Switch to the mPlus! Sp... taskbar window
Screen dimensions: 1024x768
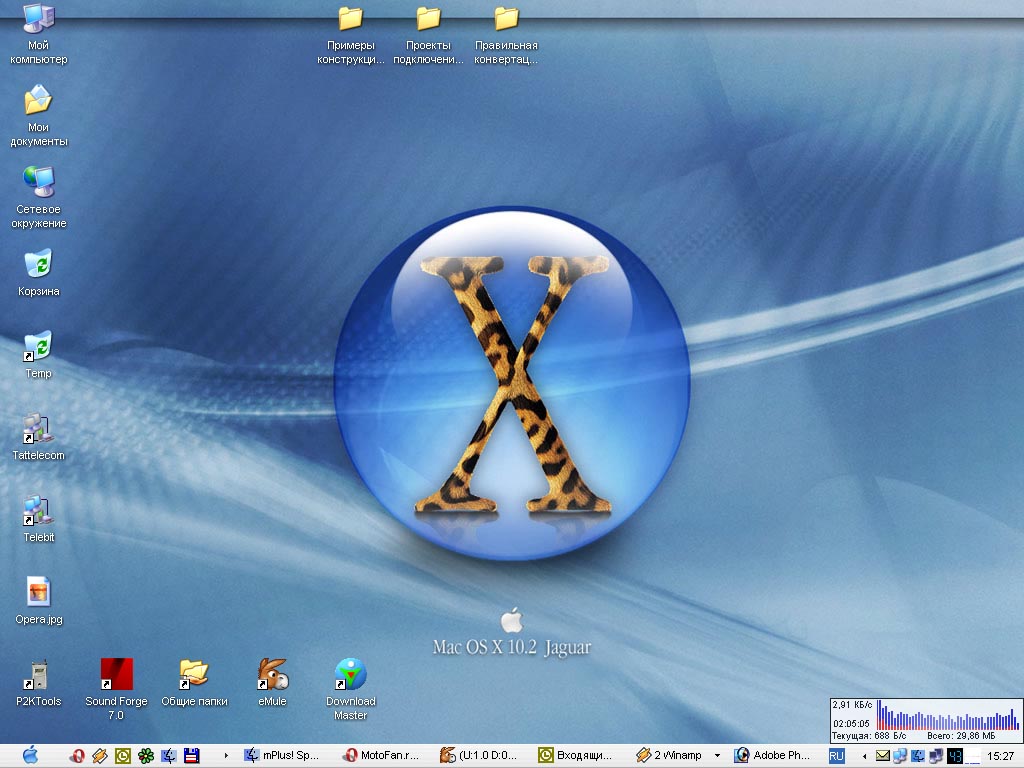(282, 756)
